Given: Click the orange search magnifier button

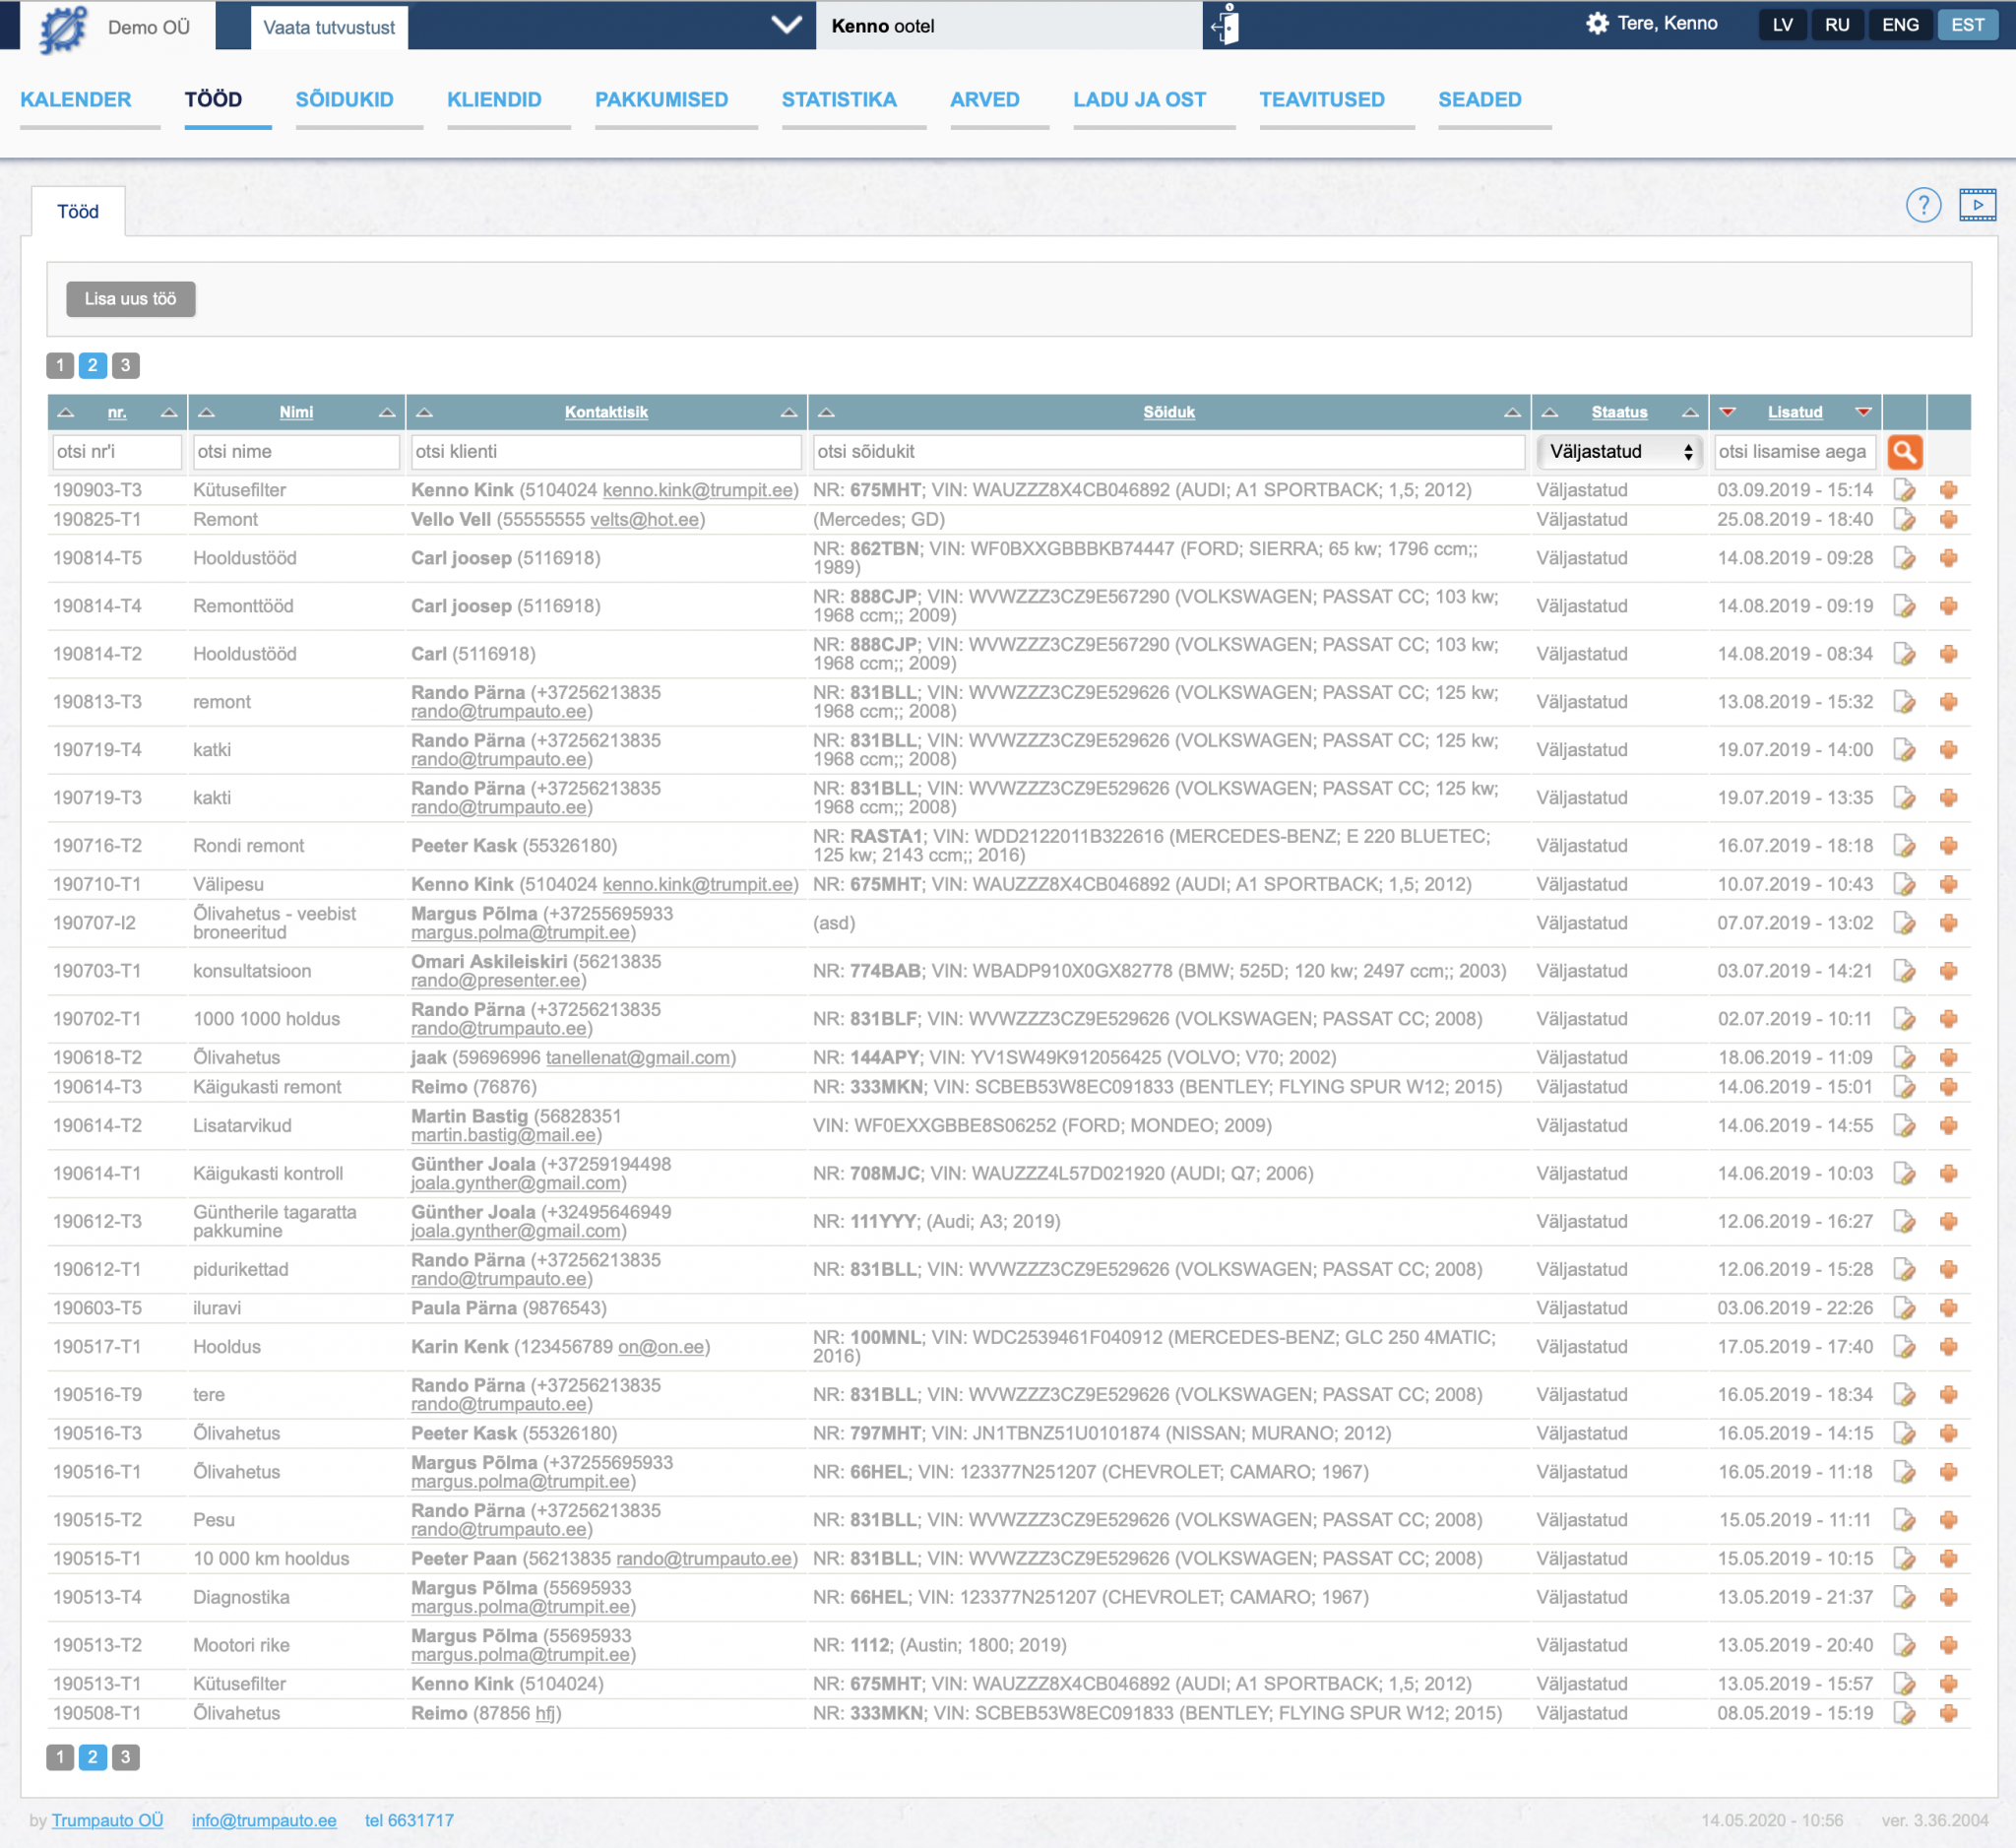Looking at the screenshot, I should 1904,452.
